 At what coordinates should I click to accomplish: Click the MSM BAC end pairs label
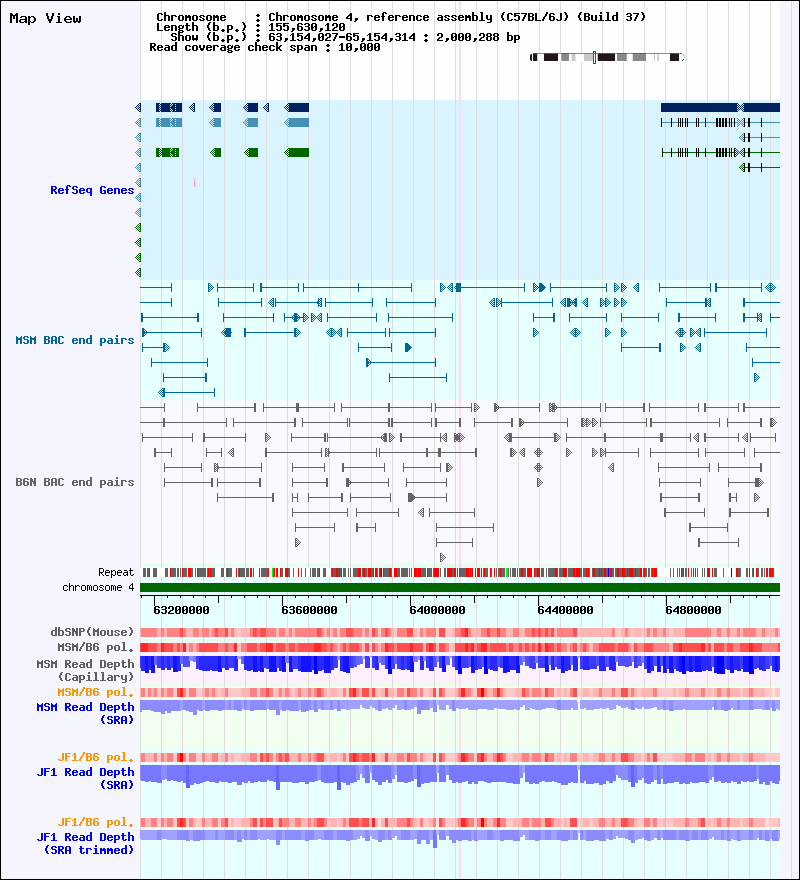pyautogui.click(x=75, y=340)
